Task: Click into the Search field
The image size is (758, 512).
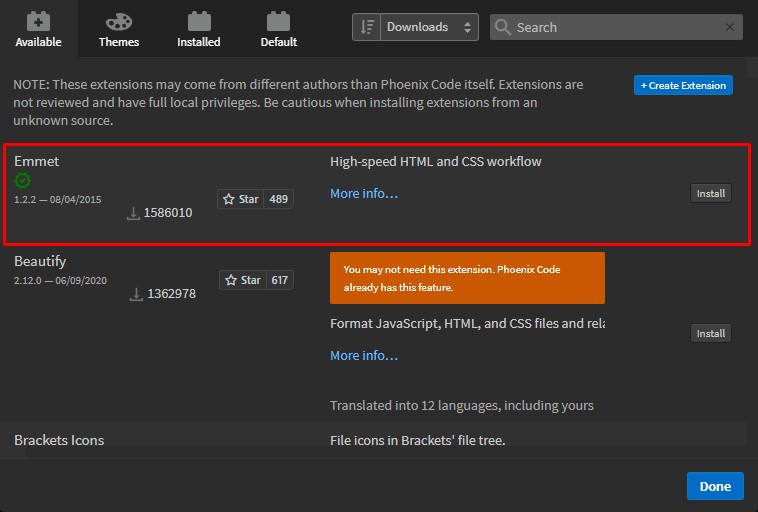Action: 616,27
